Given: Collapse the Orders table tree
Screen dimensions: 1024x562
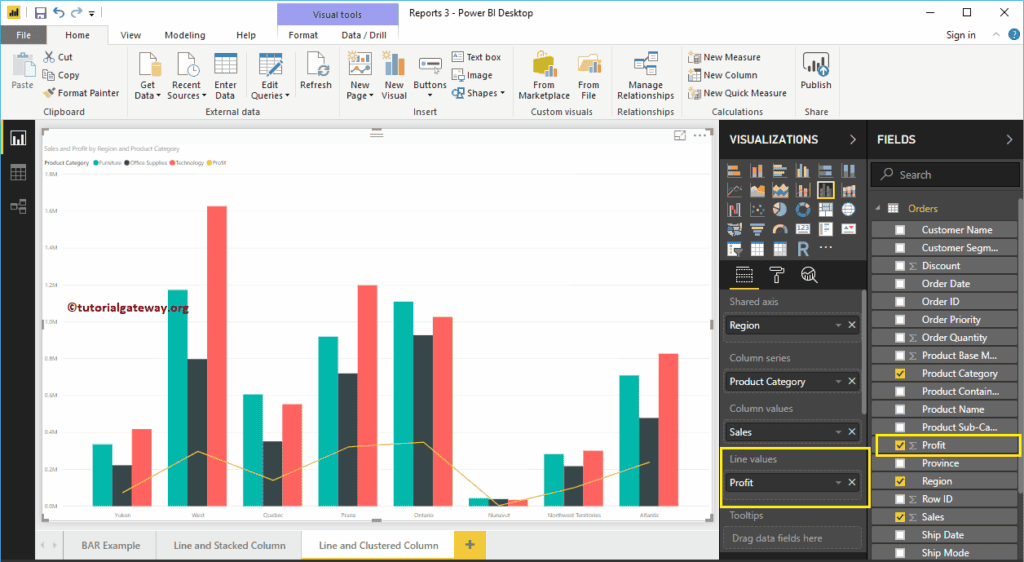Looking at the screenshot, I should (x=878, y=208).
